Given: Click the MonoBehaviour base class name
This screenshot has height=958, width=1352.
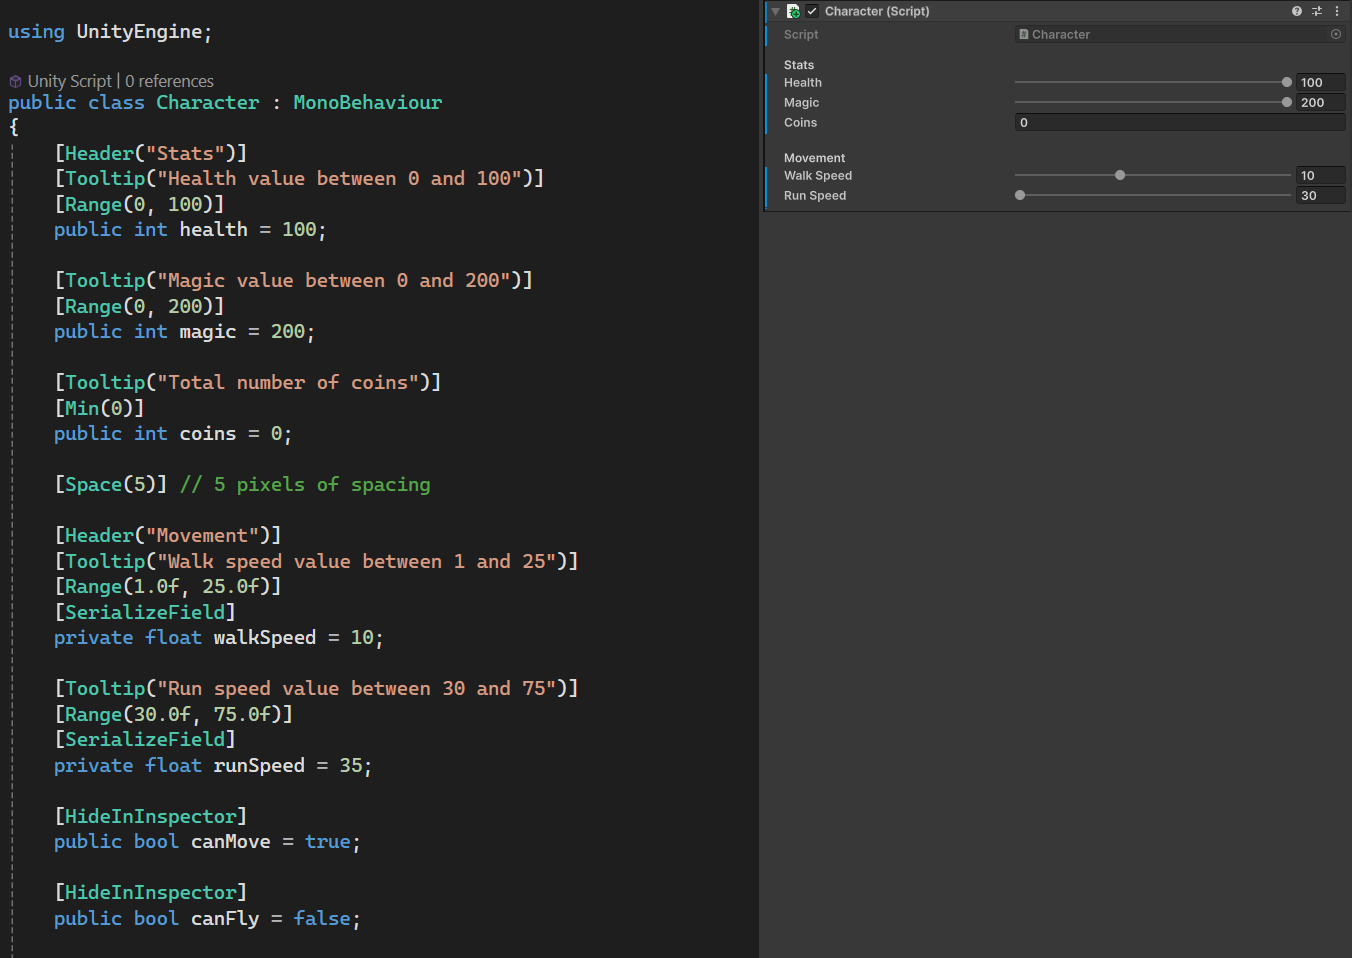Looking at the screenshot, I should pyautogui.click(x=367, y=102).
